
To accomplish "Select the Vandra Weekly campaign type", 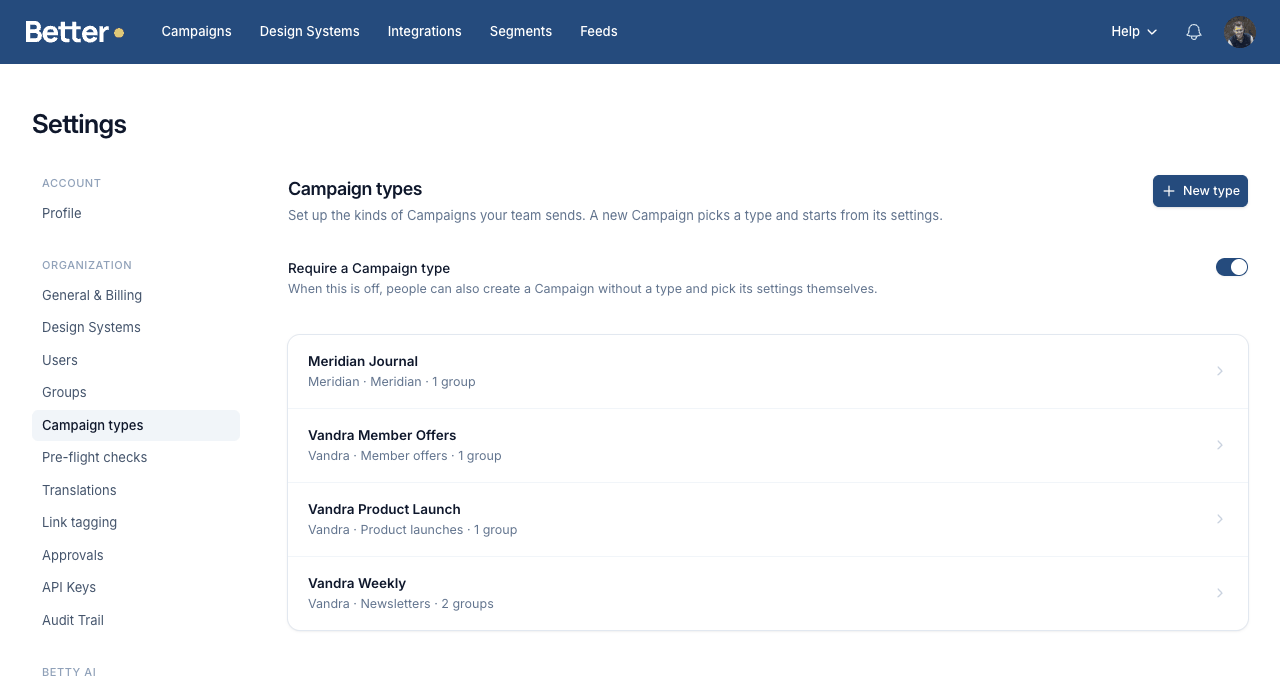I will [x=768, y=593].
